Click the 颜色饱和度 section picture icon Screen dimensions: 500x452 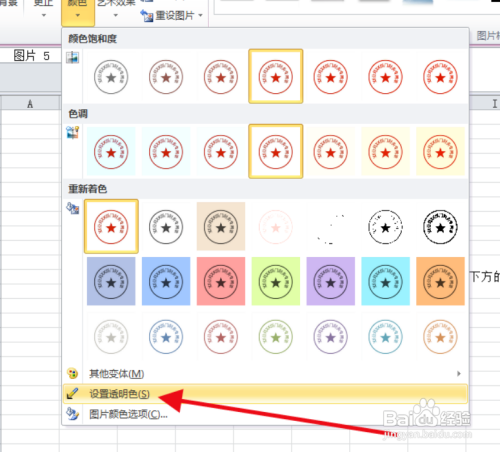pos(72,57)
